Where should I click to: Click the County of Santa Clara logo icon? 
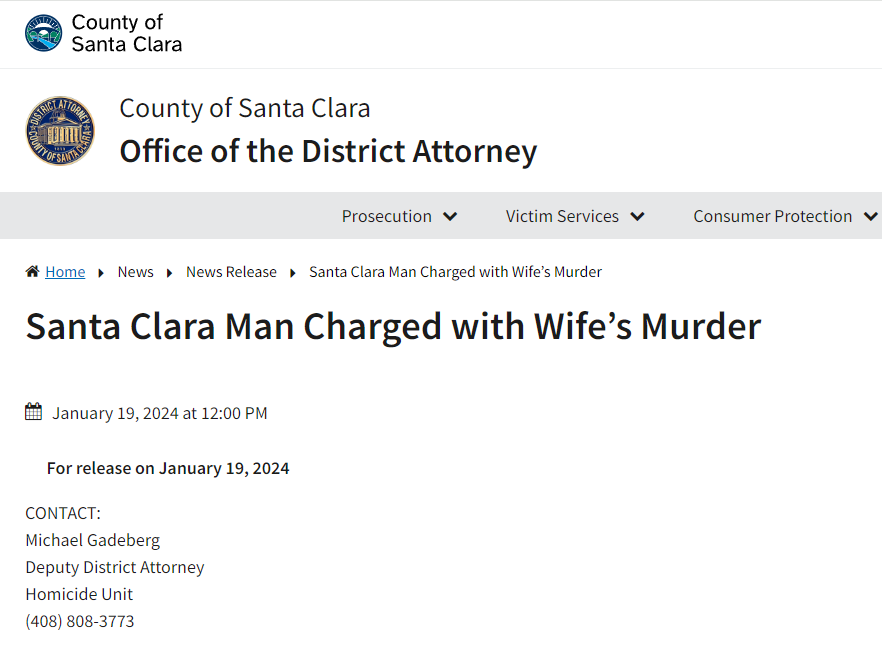coord(43,33)
